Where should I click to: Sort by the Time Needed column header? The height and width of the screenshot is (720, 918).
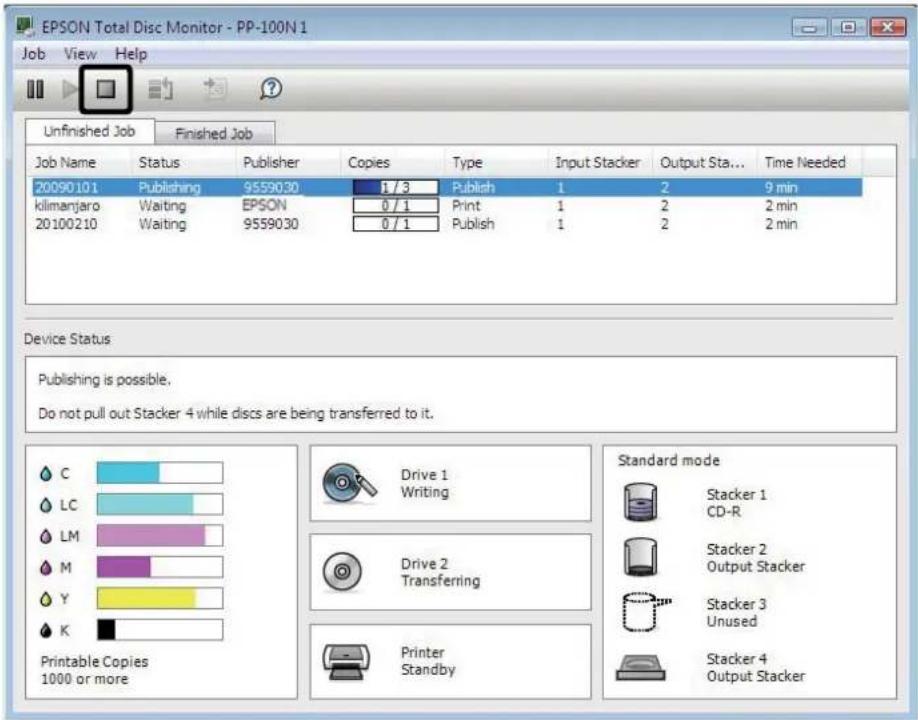click(810, 162)
